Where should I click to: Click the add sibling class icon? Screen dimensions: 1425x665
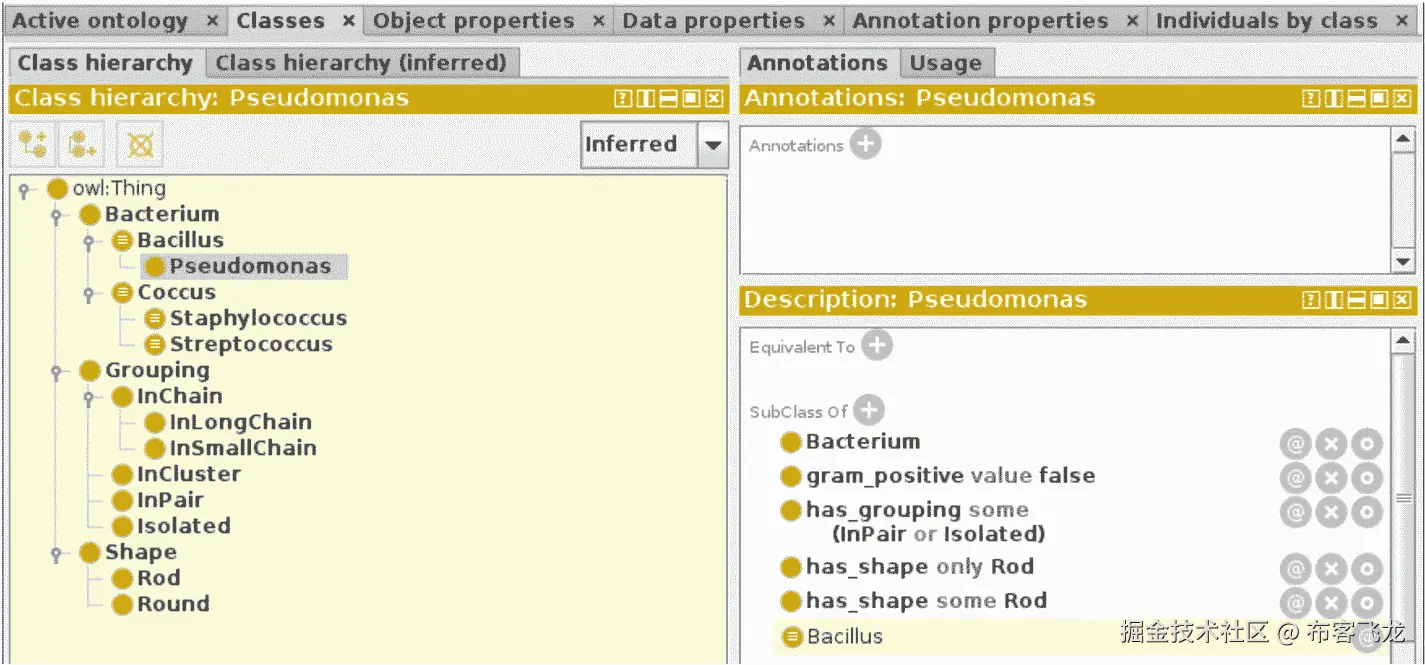(82, 146)
